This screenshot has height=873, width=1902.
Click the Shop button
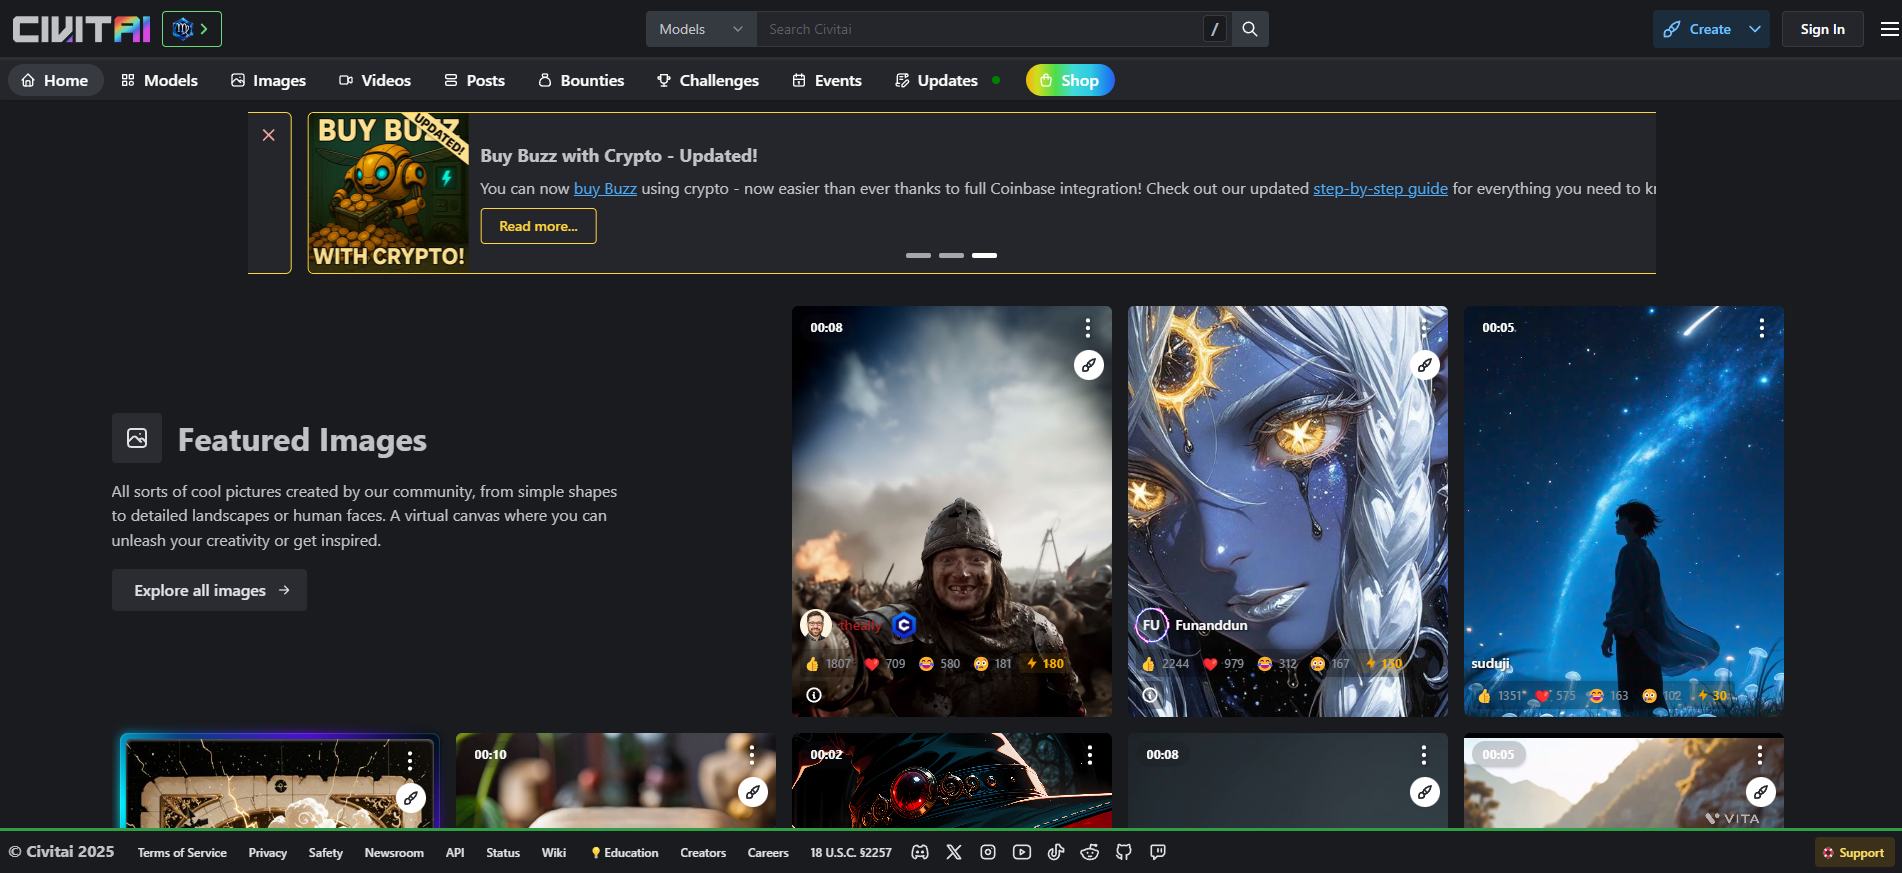coord(1070,80)
